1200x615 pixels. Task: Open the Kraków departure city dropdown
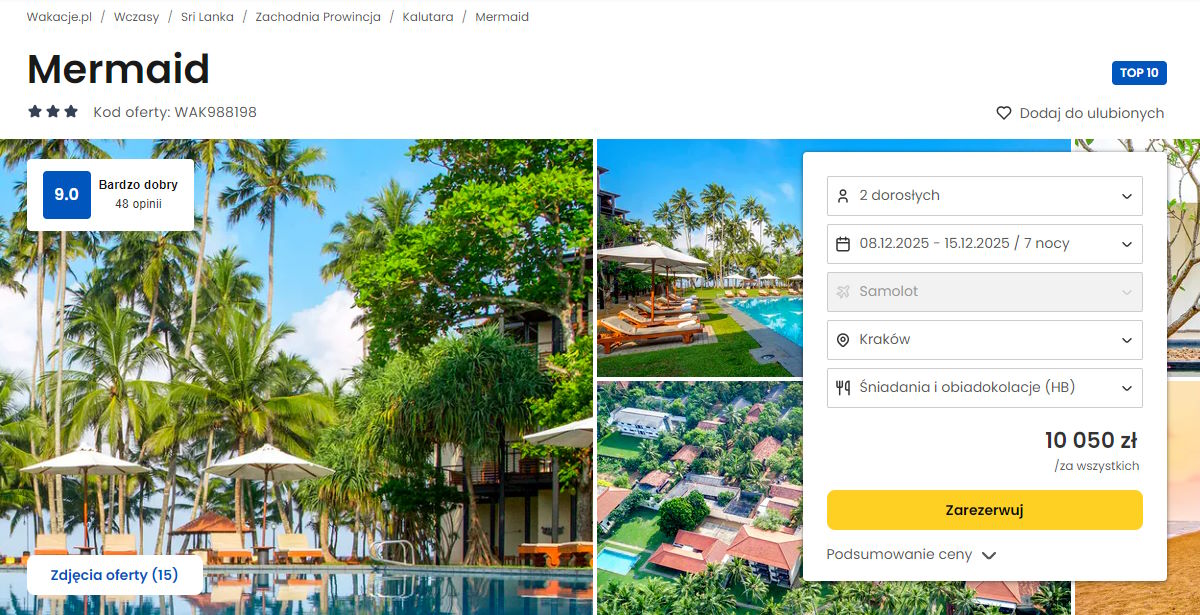tap(985, 340)
